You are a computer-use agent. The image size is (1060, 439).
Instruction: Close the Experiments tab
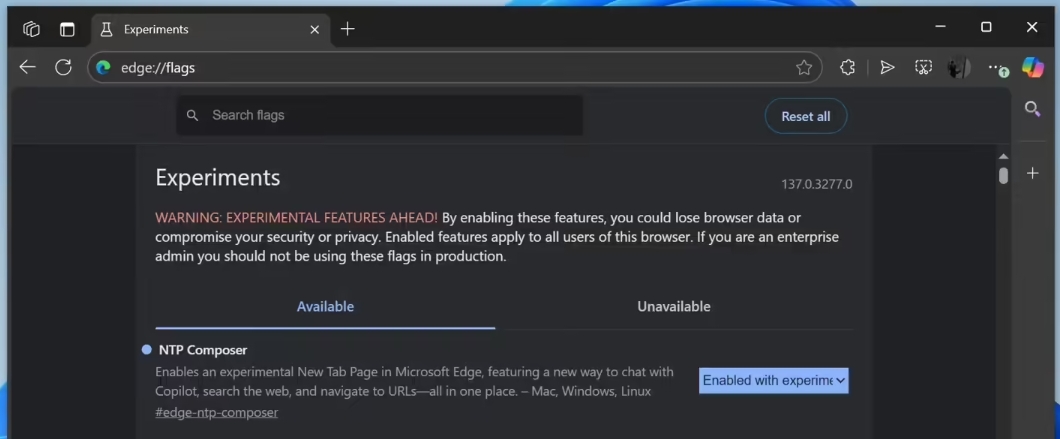[x=314, y=29]
